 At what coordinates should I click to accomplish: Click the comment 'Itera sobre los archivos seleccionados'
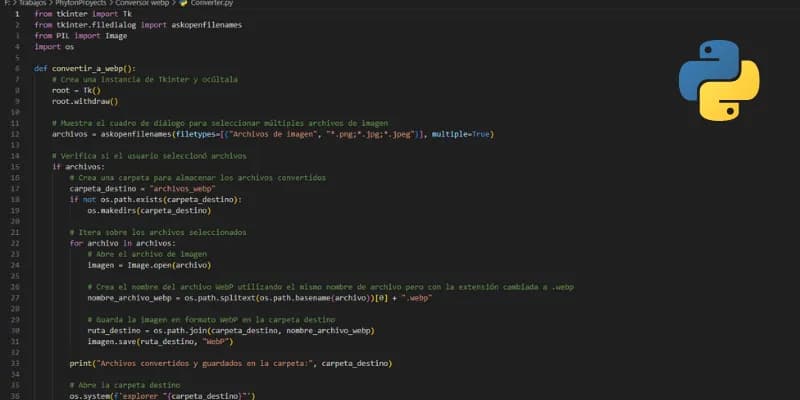[x=158, y=232]
